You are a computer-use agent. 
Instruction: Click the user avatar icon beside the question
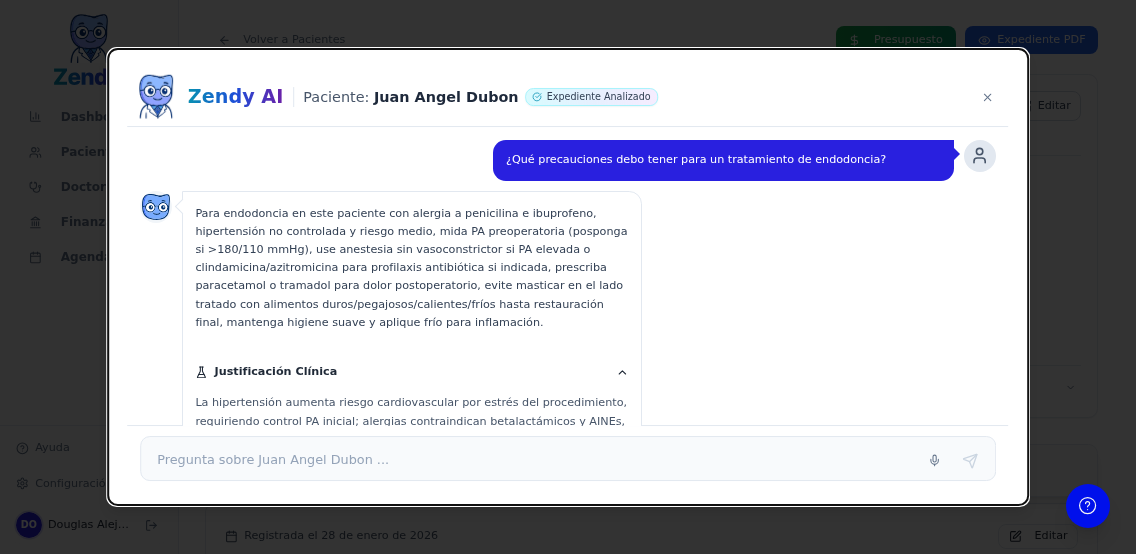tap(980, 156)
